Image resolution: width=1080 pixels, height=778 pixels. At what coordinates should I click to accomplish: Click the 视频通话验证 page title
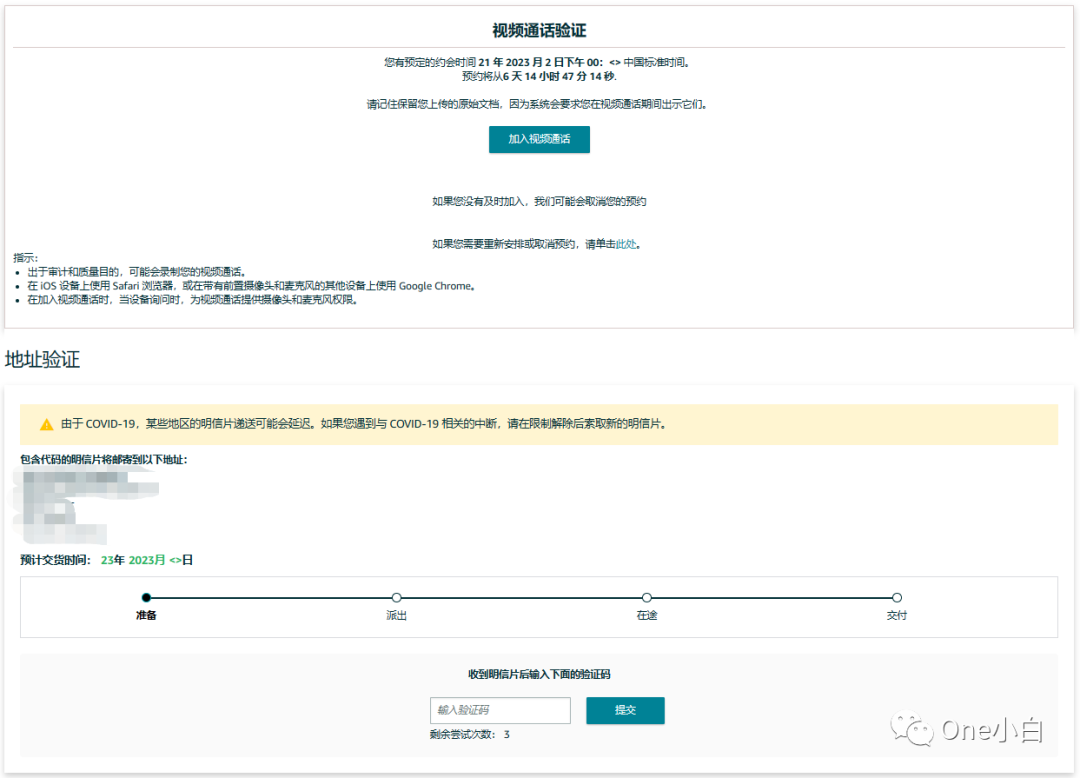[x=538, y=28]
